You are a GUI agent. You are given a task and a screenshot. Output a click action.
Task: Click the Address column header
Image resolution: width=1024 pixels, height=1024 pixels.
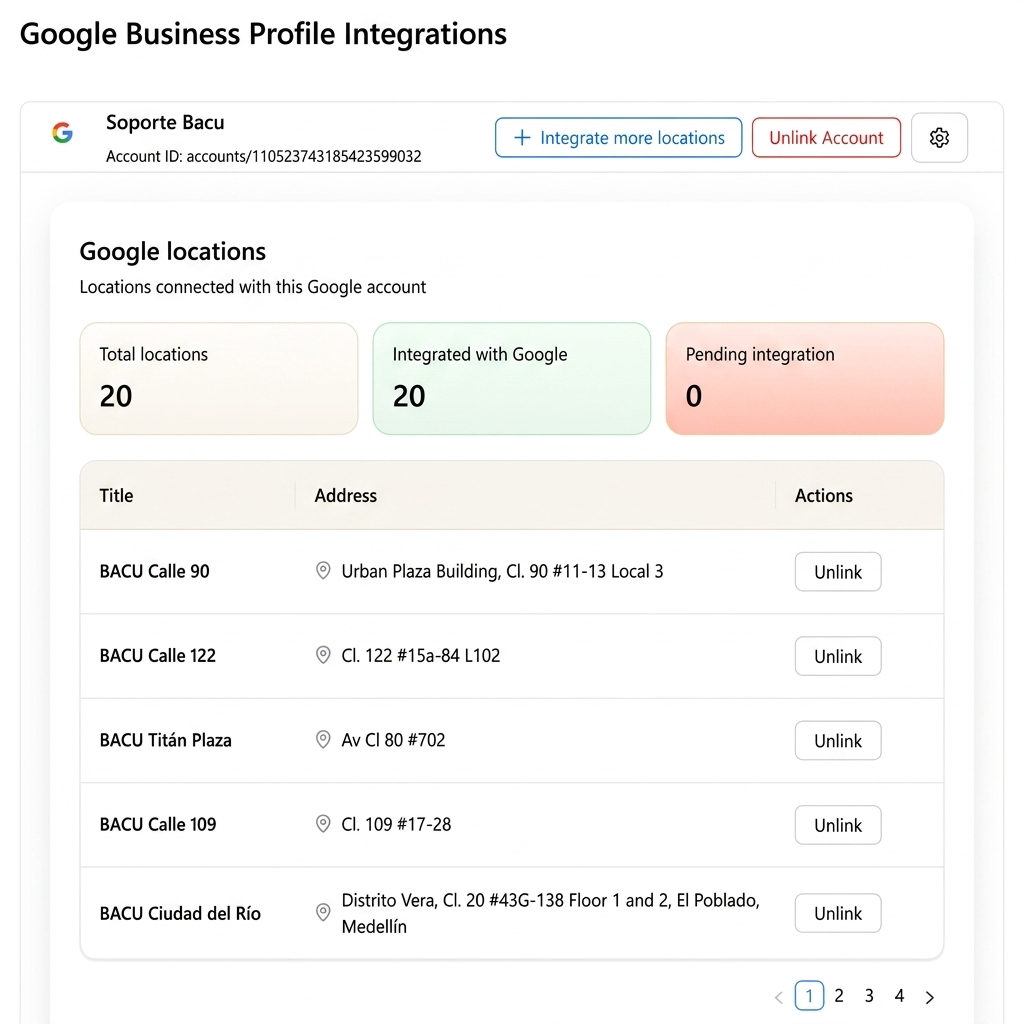click(x=345, y=496)
